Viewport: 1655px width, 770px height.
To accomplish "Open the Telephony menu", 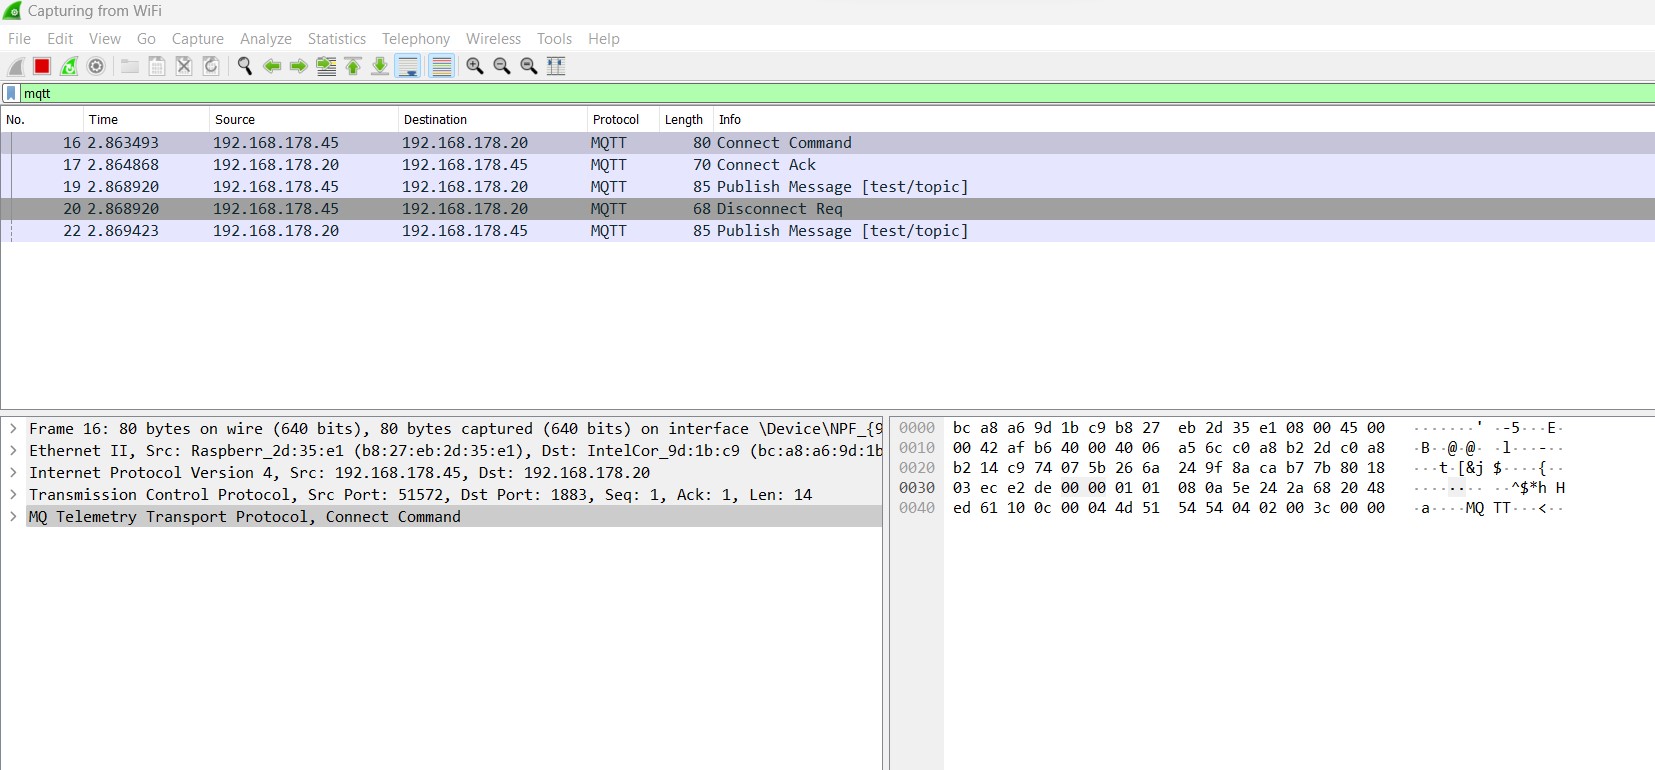I will (x=416, y=39).
